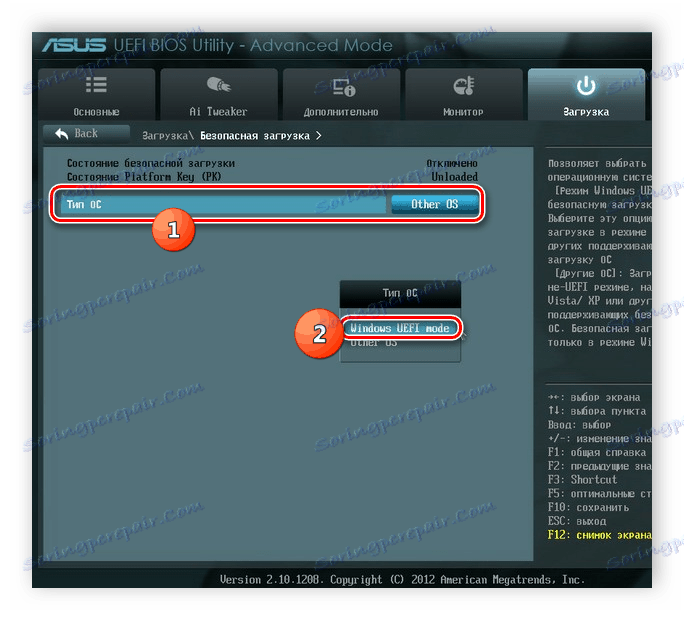Choose Windows UEFI mode in the popup

coord(400,328)
